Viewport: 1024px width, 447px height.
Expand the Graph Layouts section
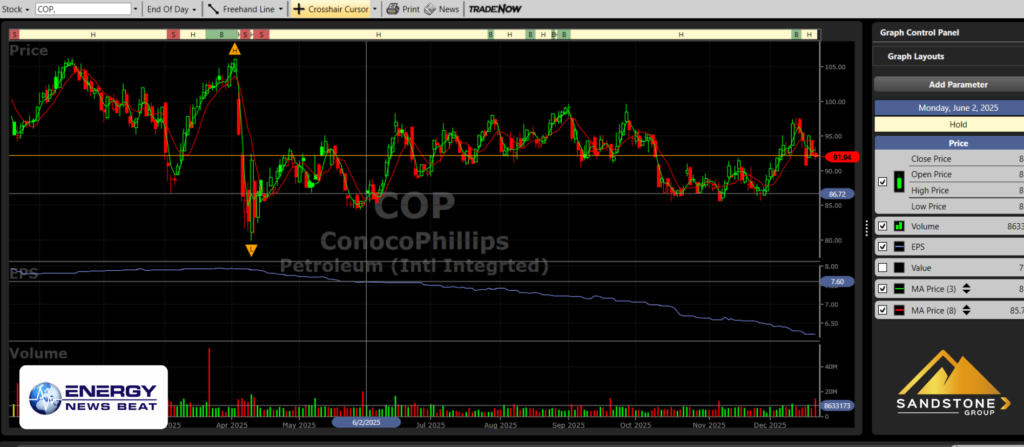pos(948,56)
